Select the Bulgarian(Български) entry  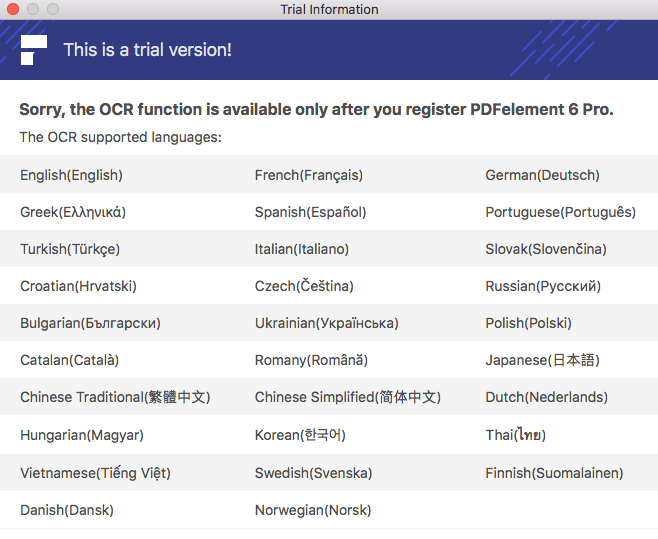[x=90, y=323]
